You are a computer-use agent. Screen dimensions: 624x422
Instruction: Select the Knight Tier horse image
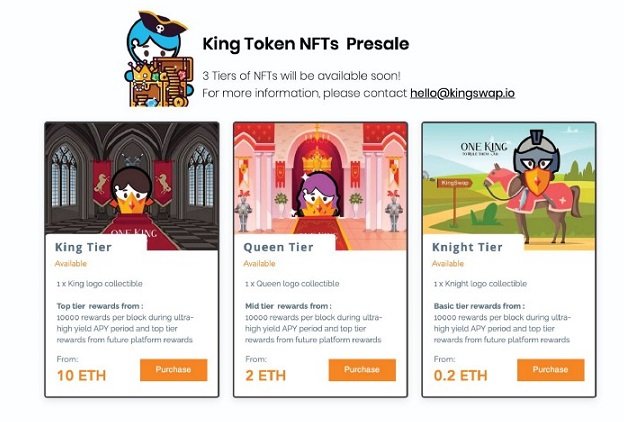509,186
